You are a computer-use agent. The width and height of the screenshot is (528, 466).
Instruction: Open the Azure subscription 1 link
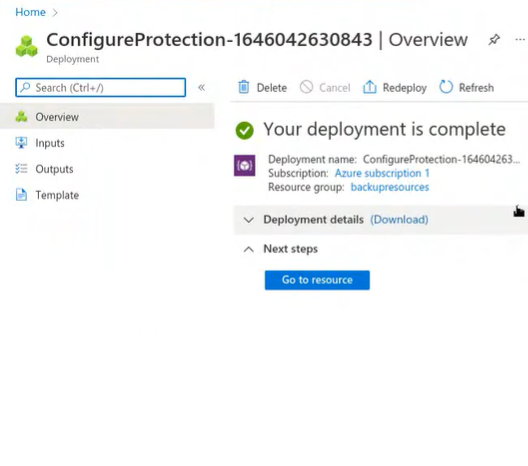(382, 173)
